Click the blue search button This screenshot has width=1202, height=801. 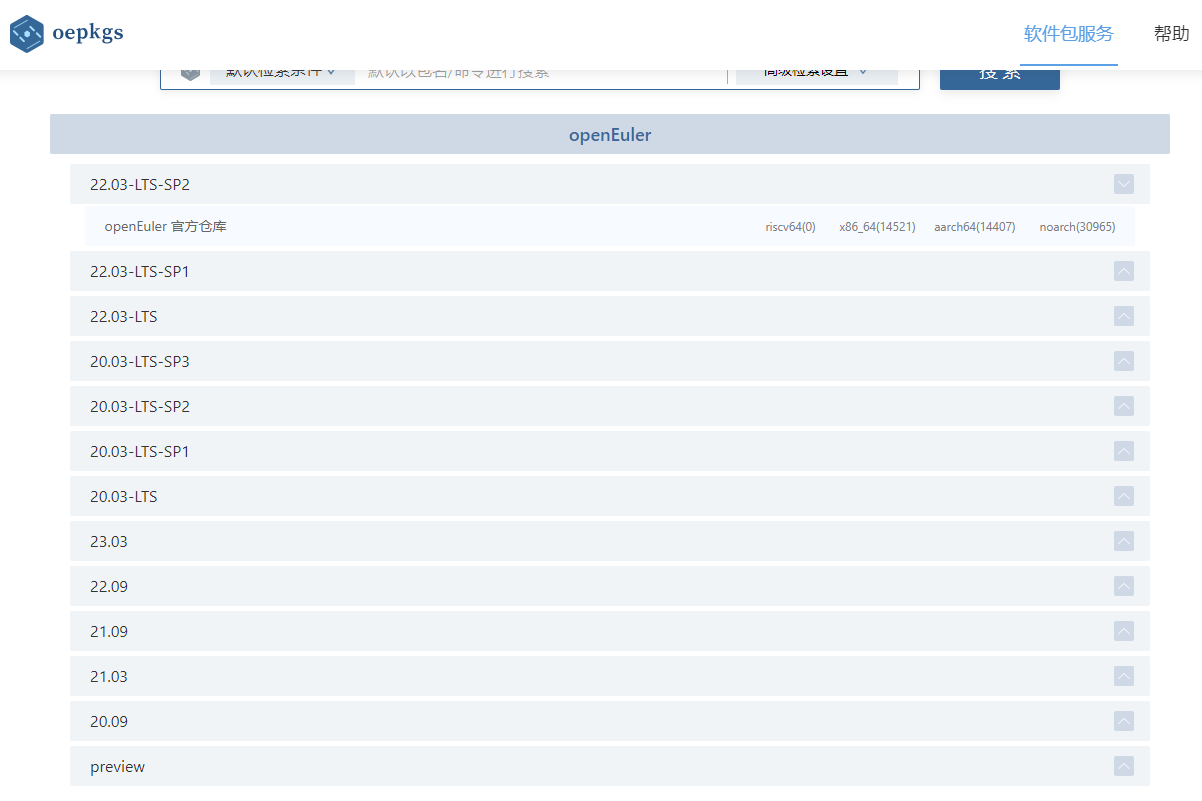999,77
